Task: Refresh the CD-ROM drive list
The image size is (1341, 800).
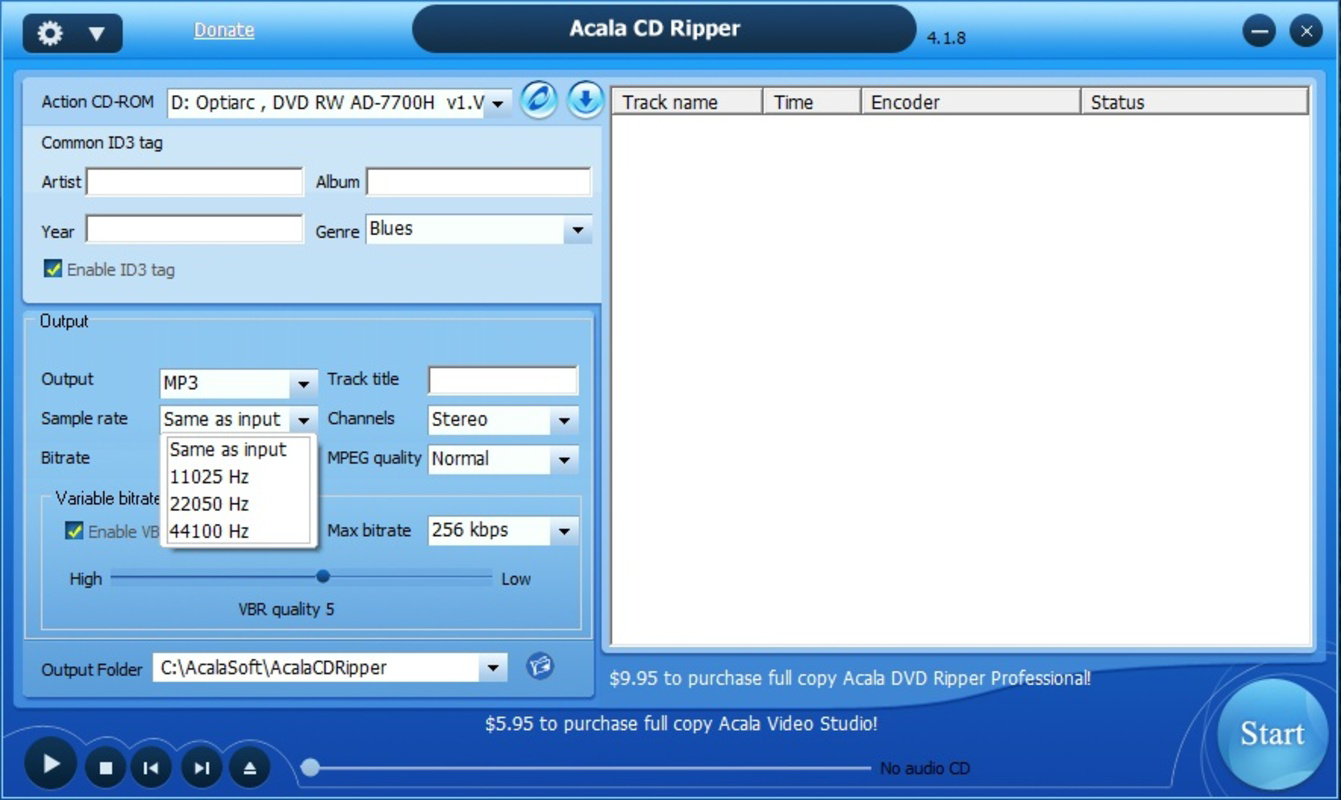Action: (x=539, y=100)
